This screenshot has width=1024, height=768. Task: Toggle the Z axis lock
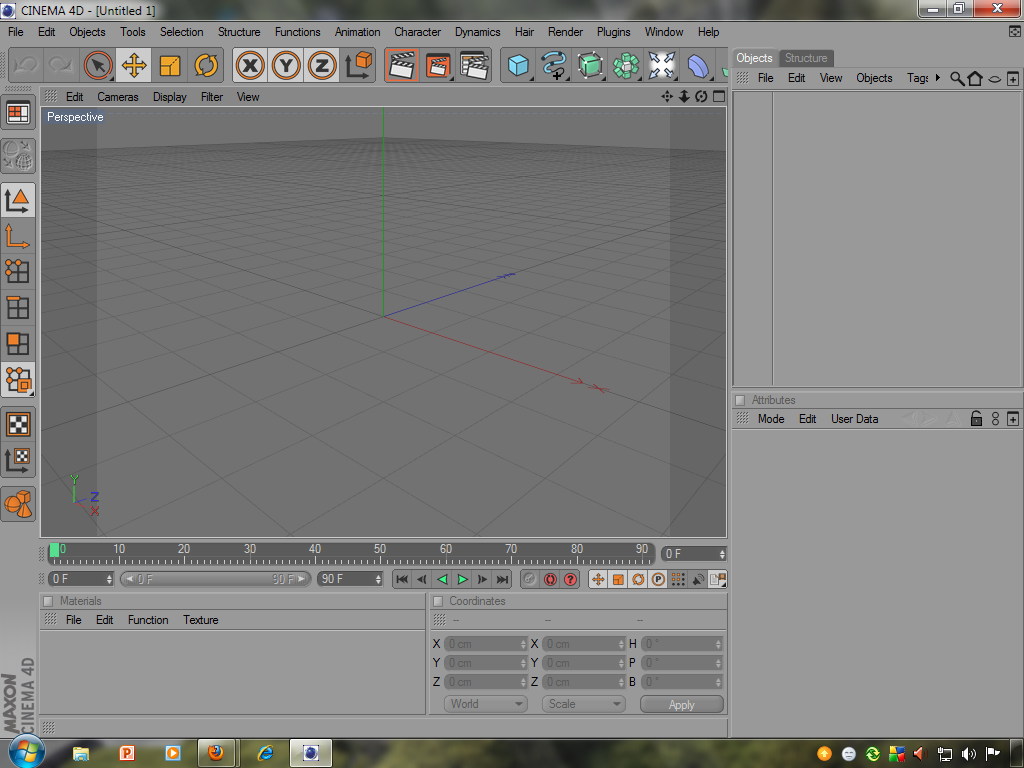click(x=321, y=66)
